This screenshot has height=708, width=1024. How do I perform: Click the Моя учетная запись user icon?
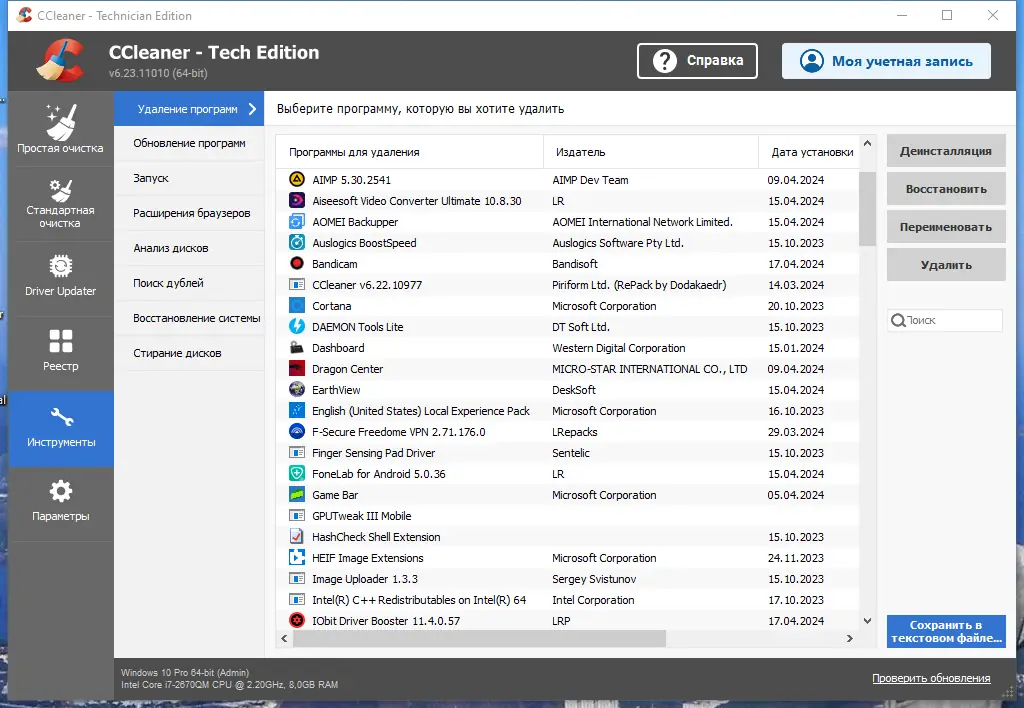[811, 60]
